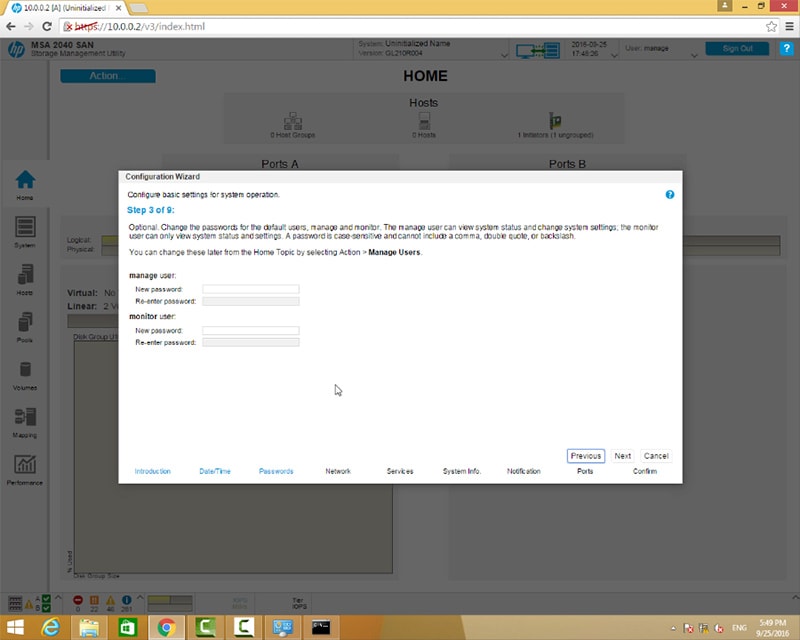Jump to the Date/Time wizard step
This screenshot has width=800, height=640.
click(x=215, y=471)
